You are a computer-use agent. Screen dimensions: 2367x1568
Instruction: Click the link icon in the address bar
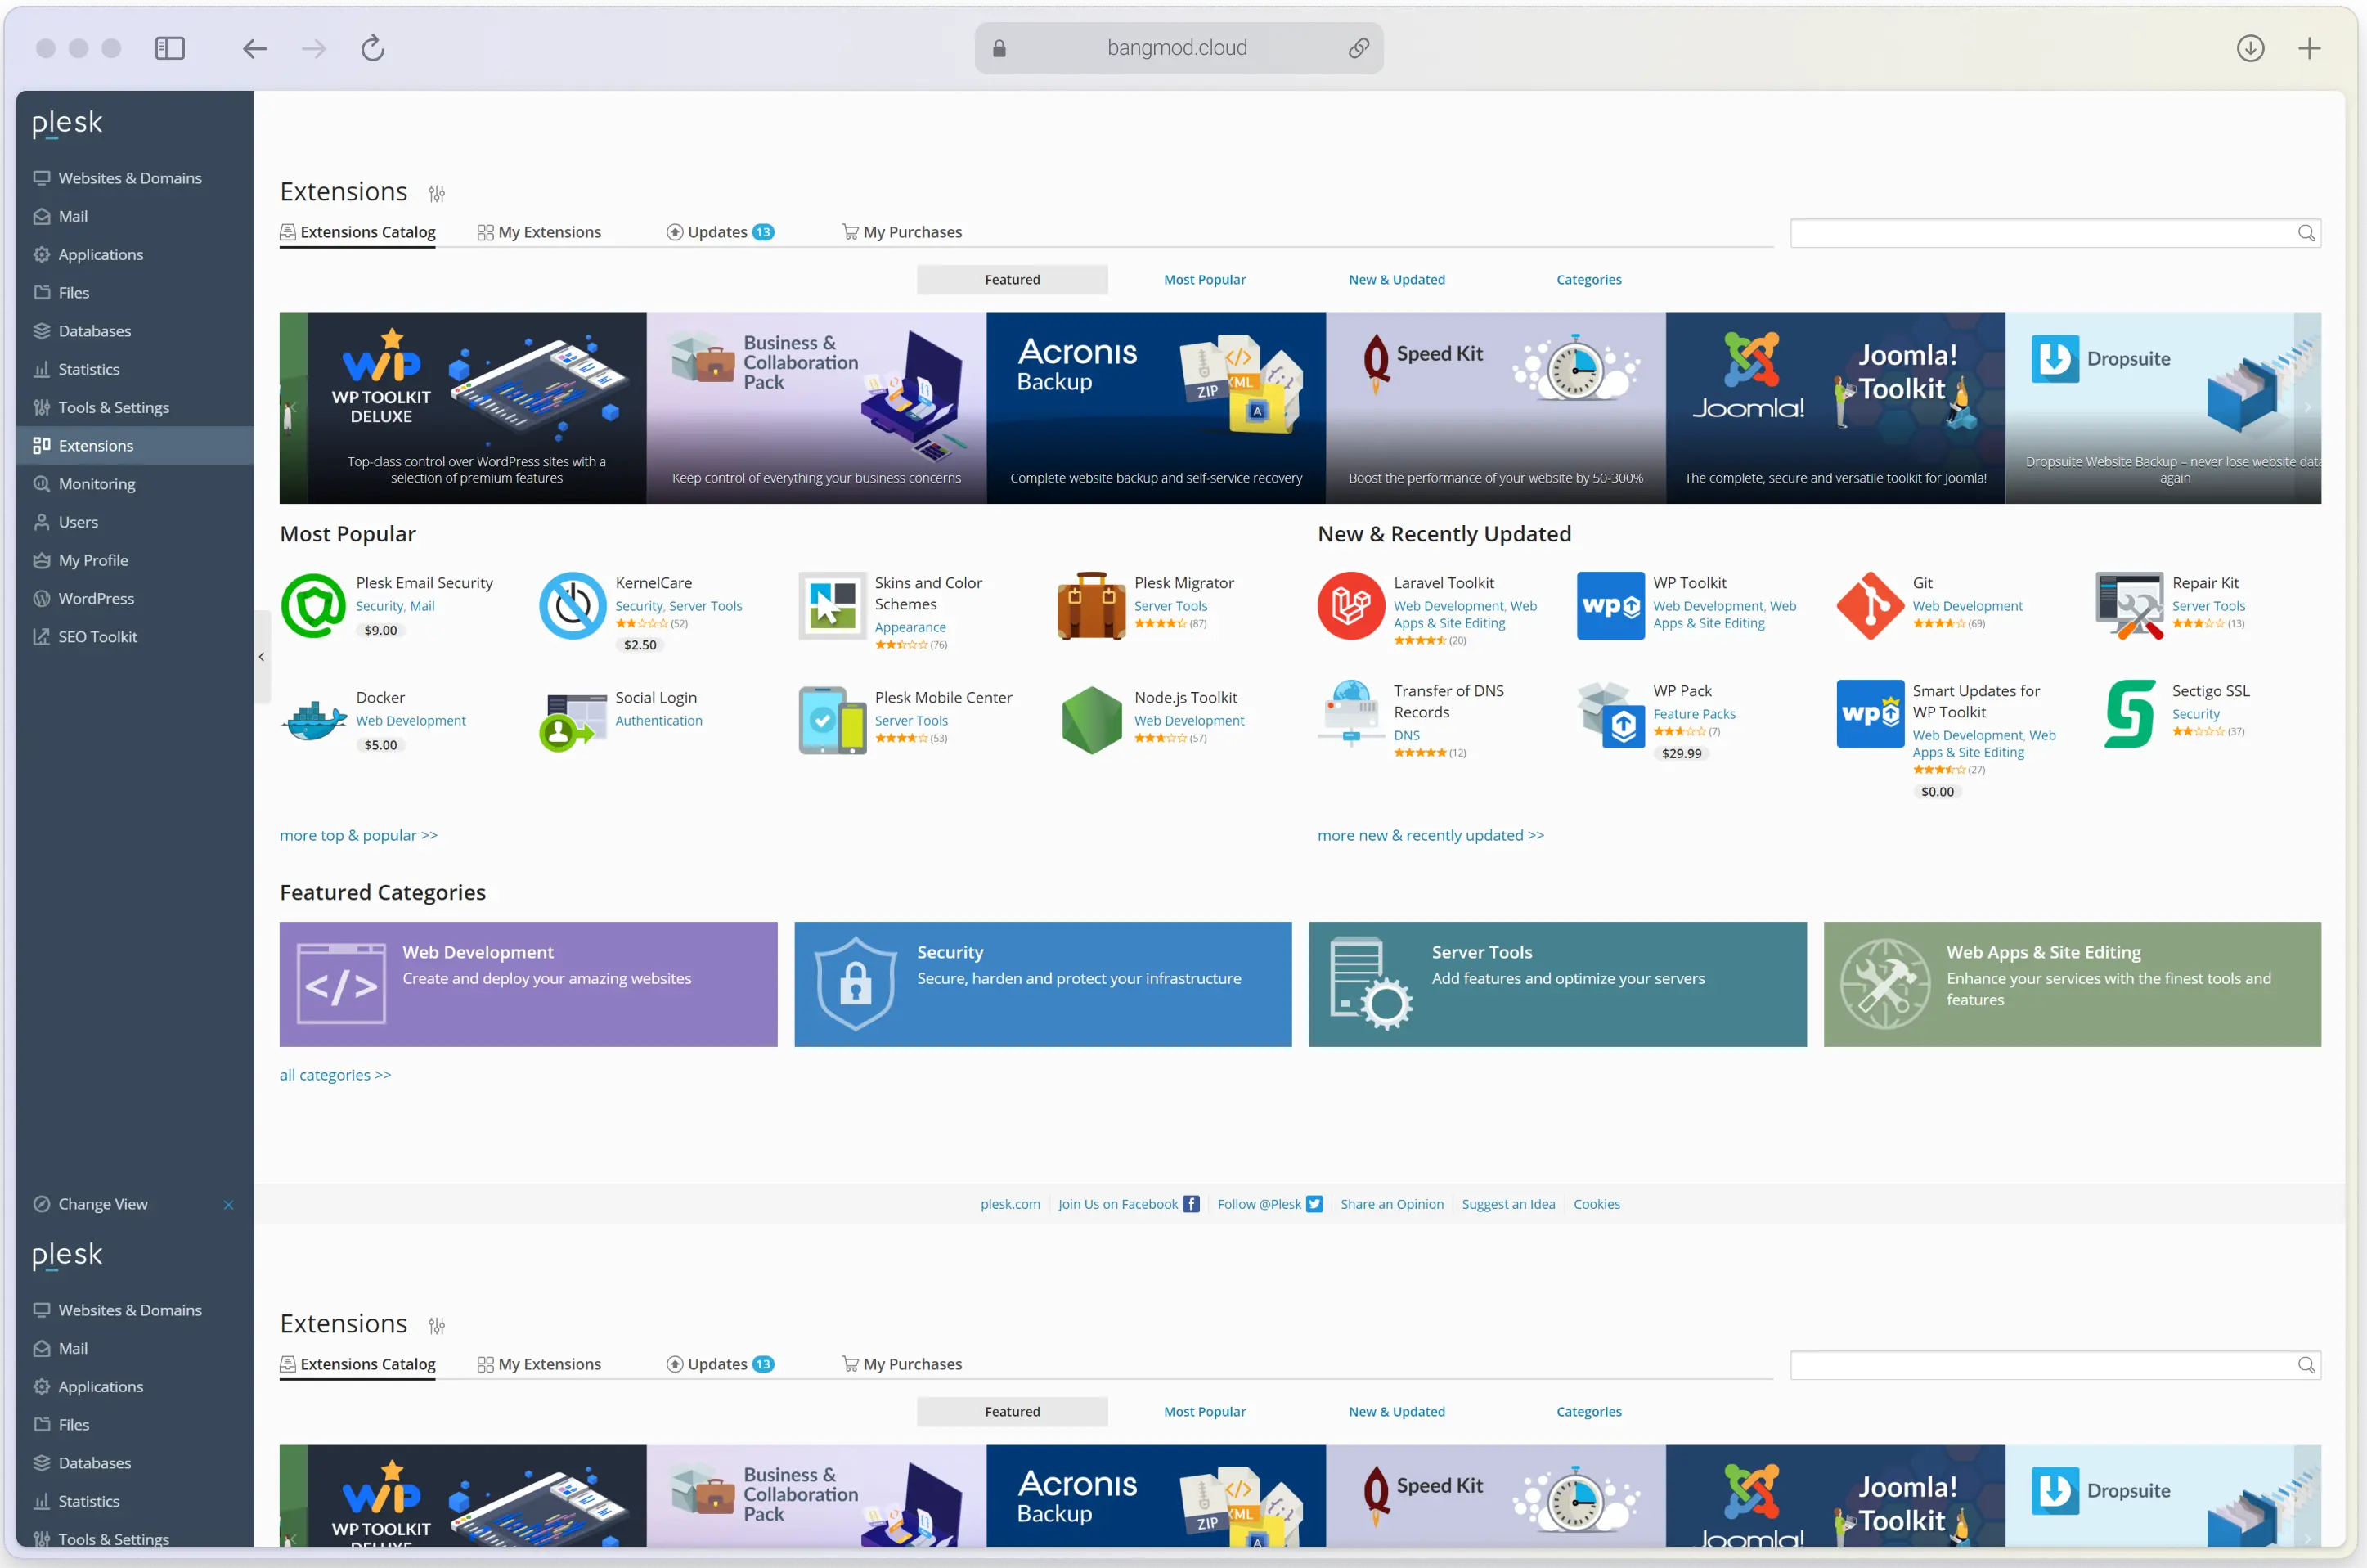(x=1358, y=48)
